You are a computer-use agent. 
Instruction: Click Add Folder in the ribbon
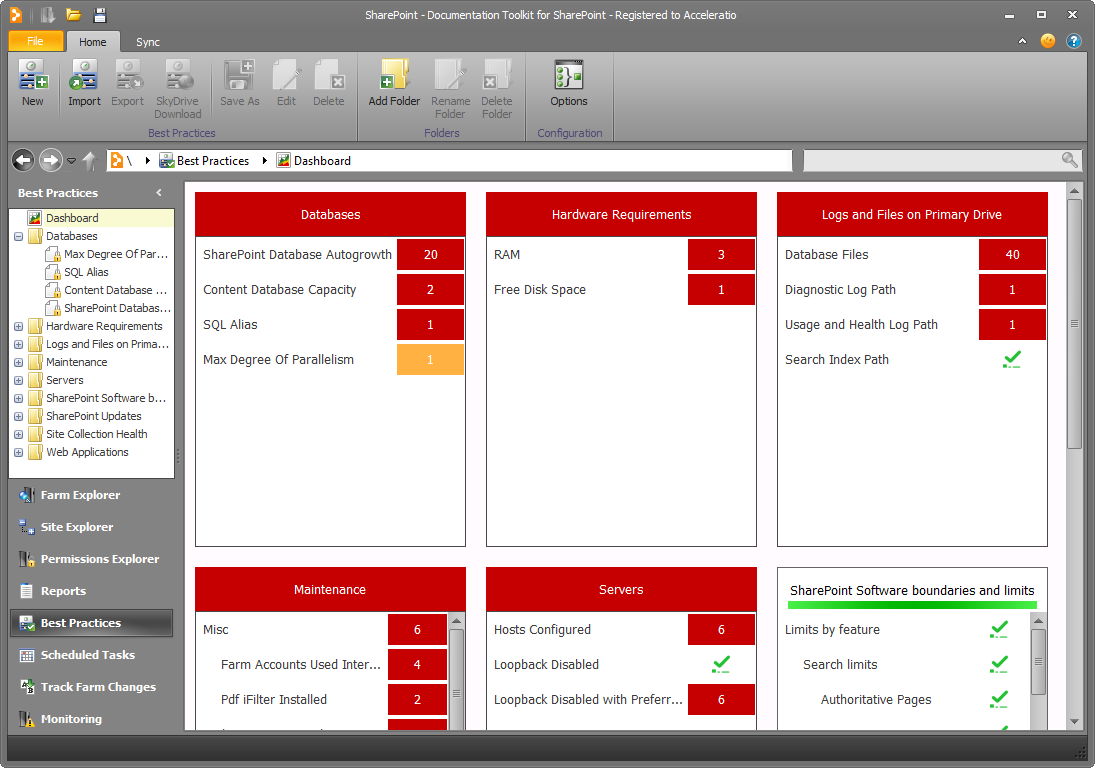coord(394,82)
